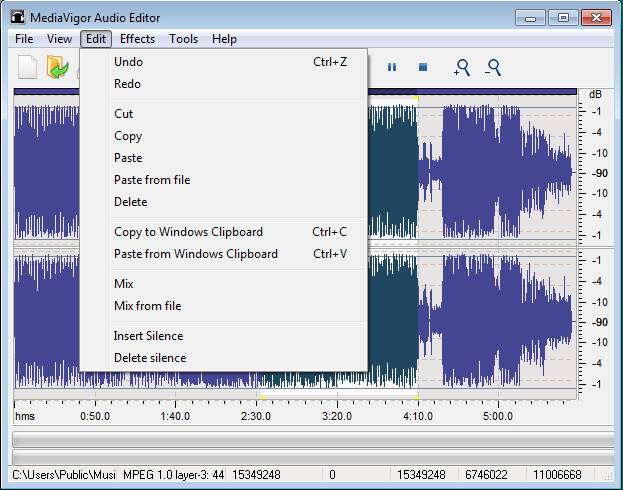The image size is (623, 490).
Task: Click Copy to Windows Clipboard
Action: pyautogui.click(x=188, y=232)
